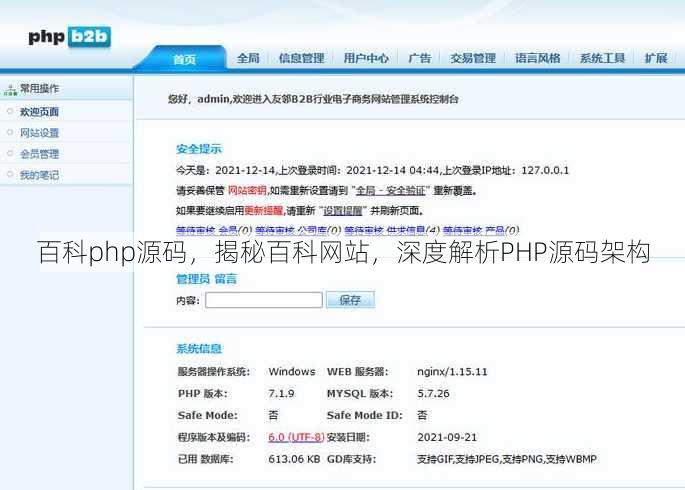Image resolution: width=685 pixels, height=490 pixels.
Task: Click the phpb2b logo
Action: click(69, 37)
